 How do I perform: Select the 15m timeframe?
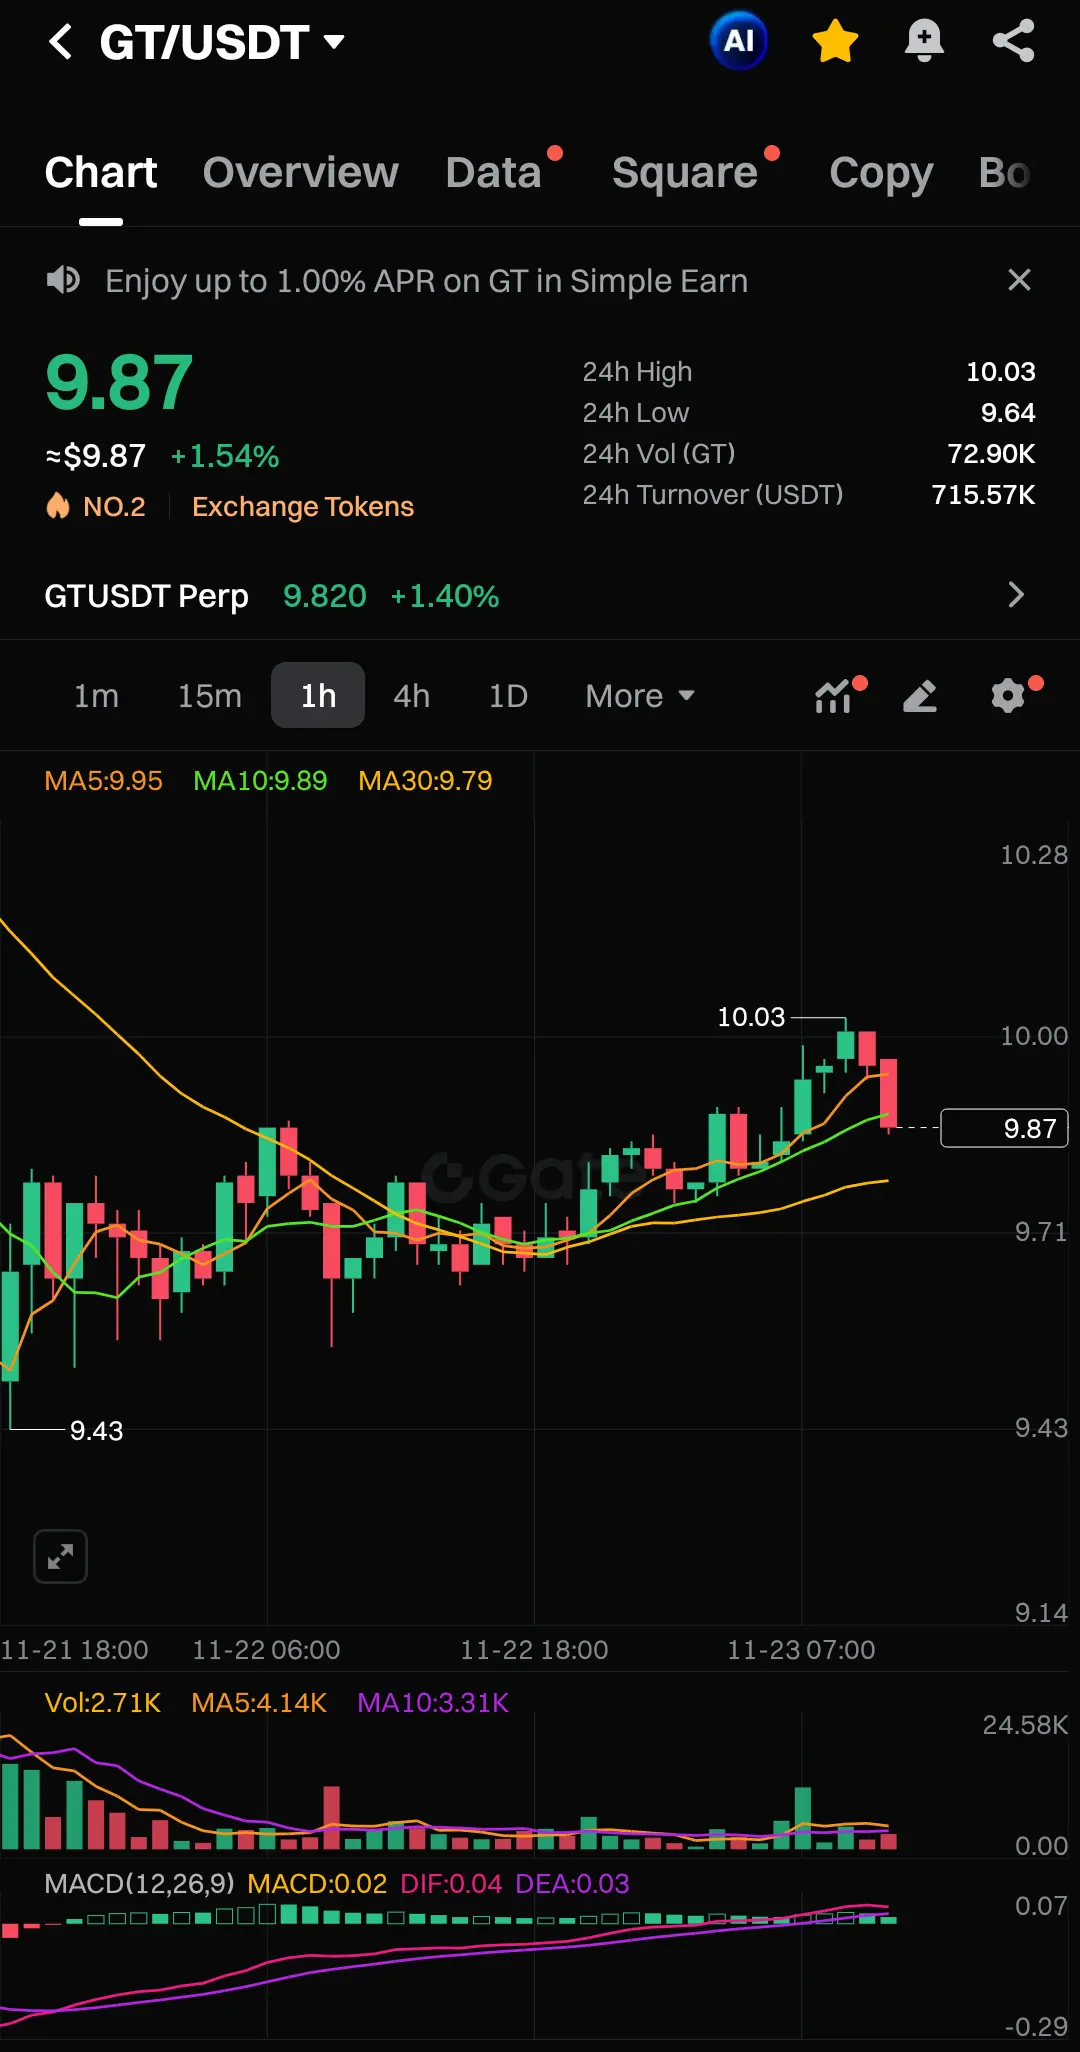coord(210,696)
